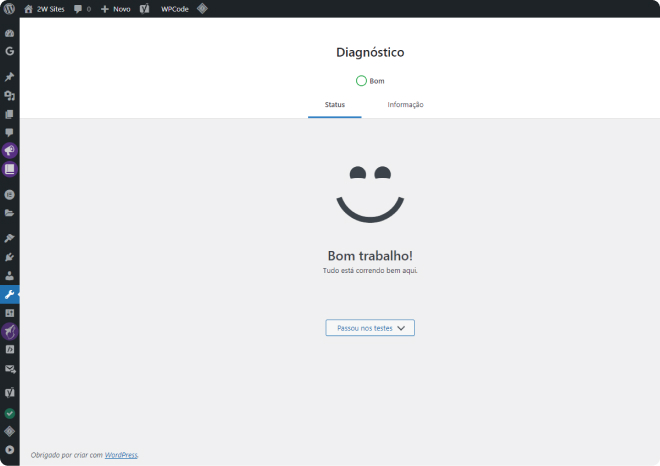660x466 pixels.
Task: Switch to the Status tab
Action: coord(335,105)
